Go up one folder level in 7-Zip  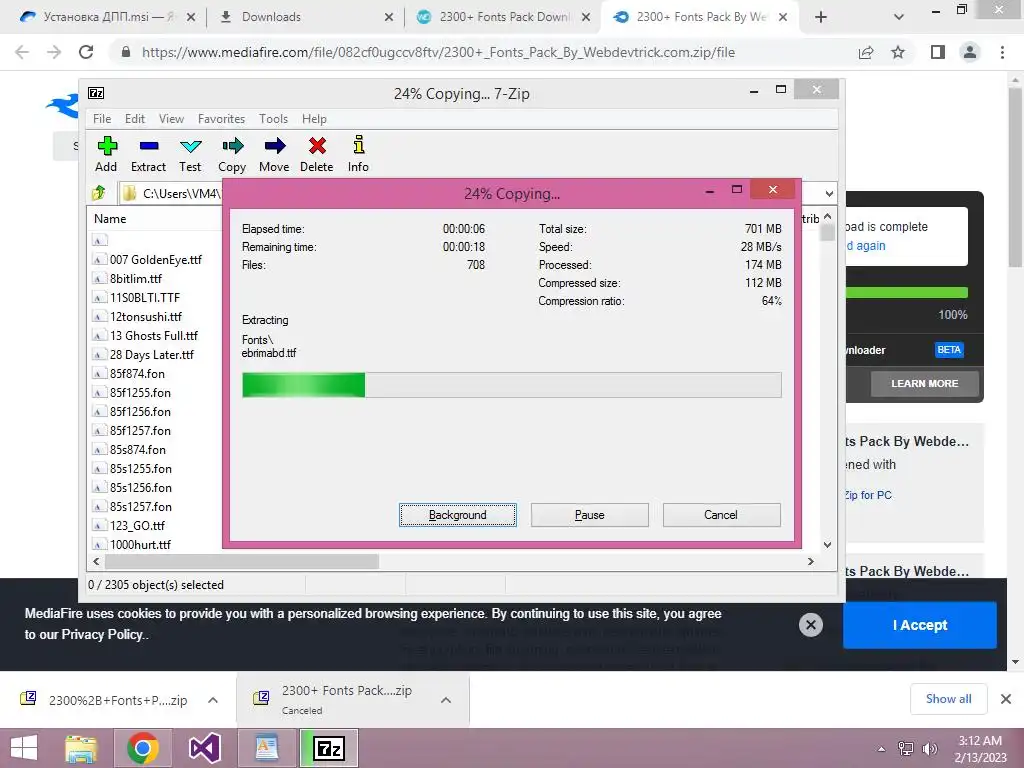tap(99, 193)
